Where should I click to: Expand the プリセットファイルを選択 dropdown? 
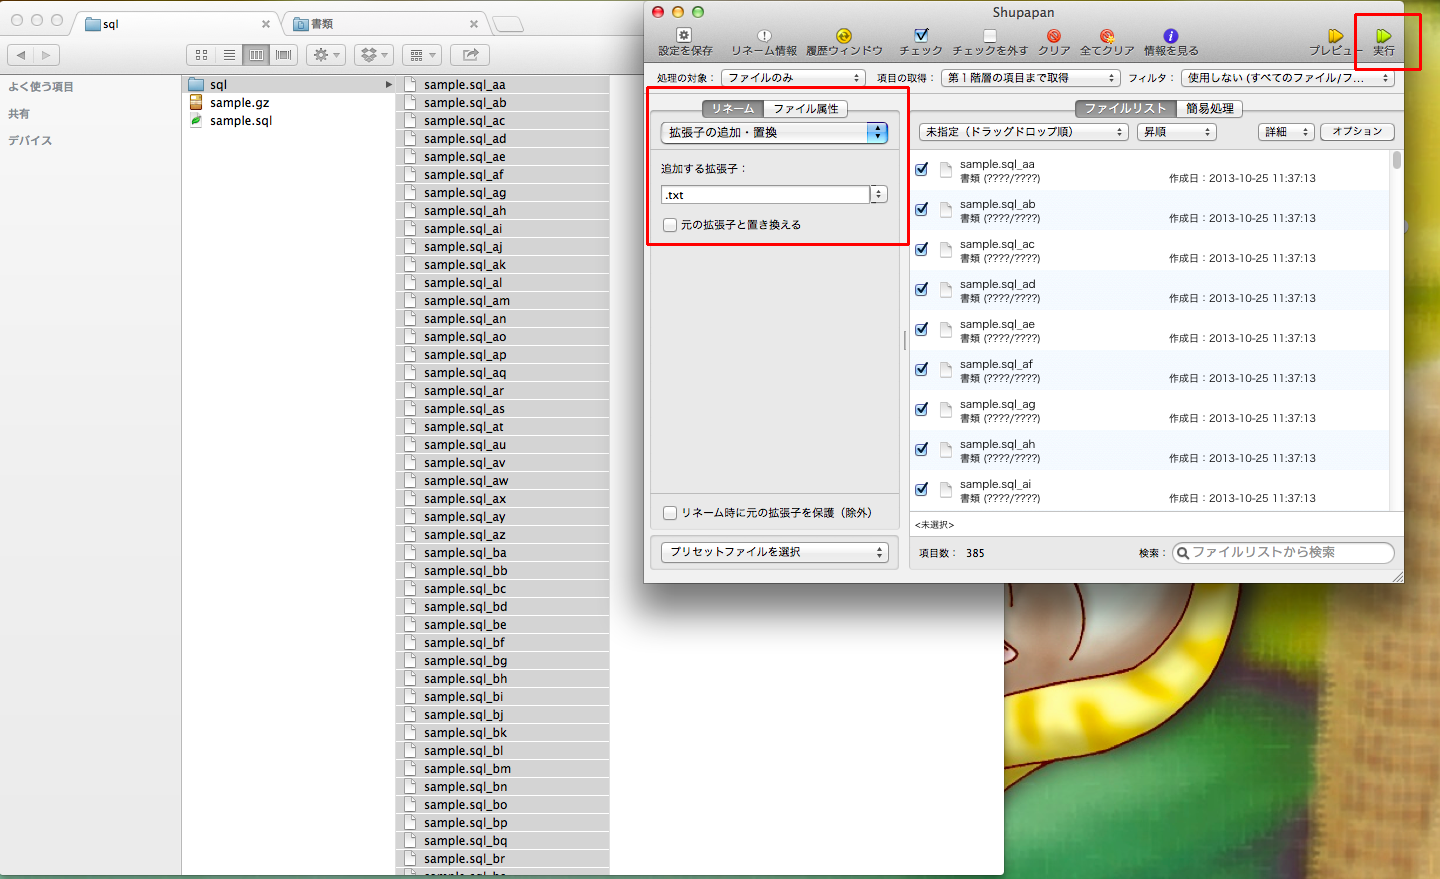click(x=774, y=552)
